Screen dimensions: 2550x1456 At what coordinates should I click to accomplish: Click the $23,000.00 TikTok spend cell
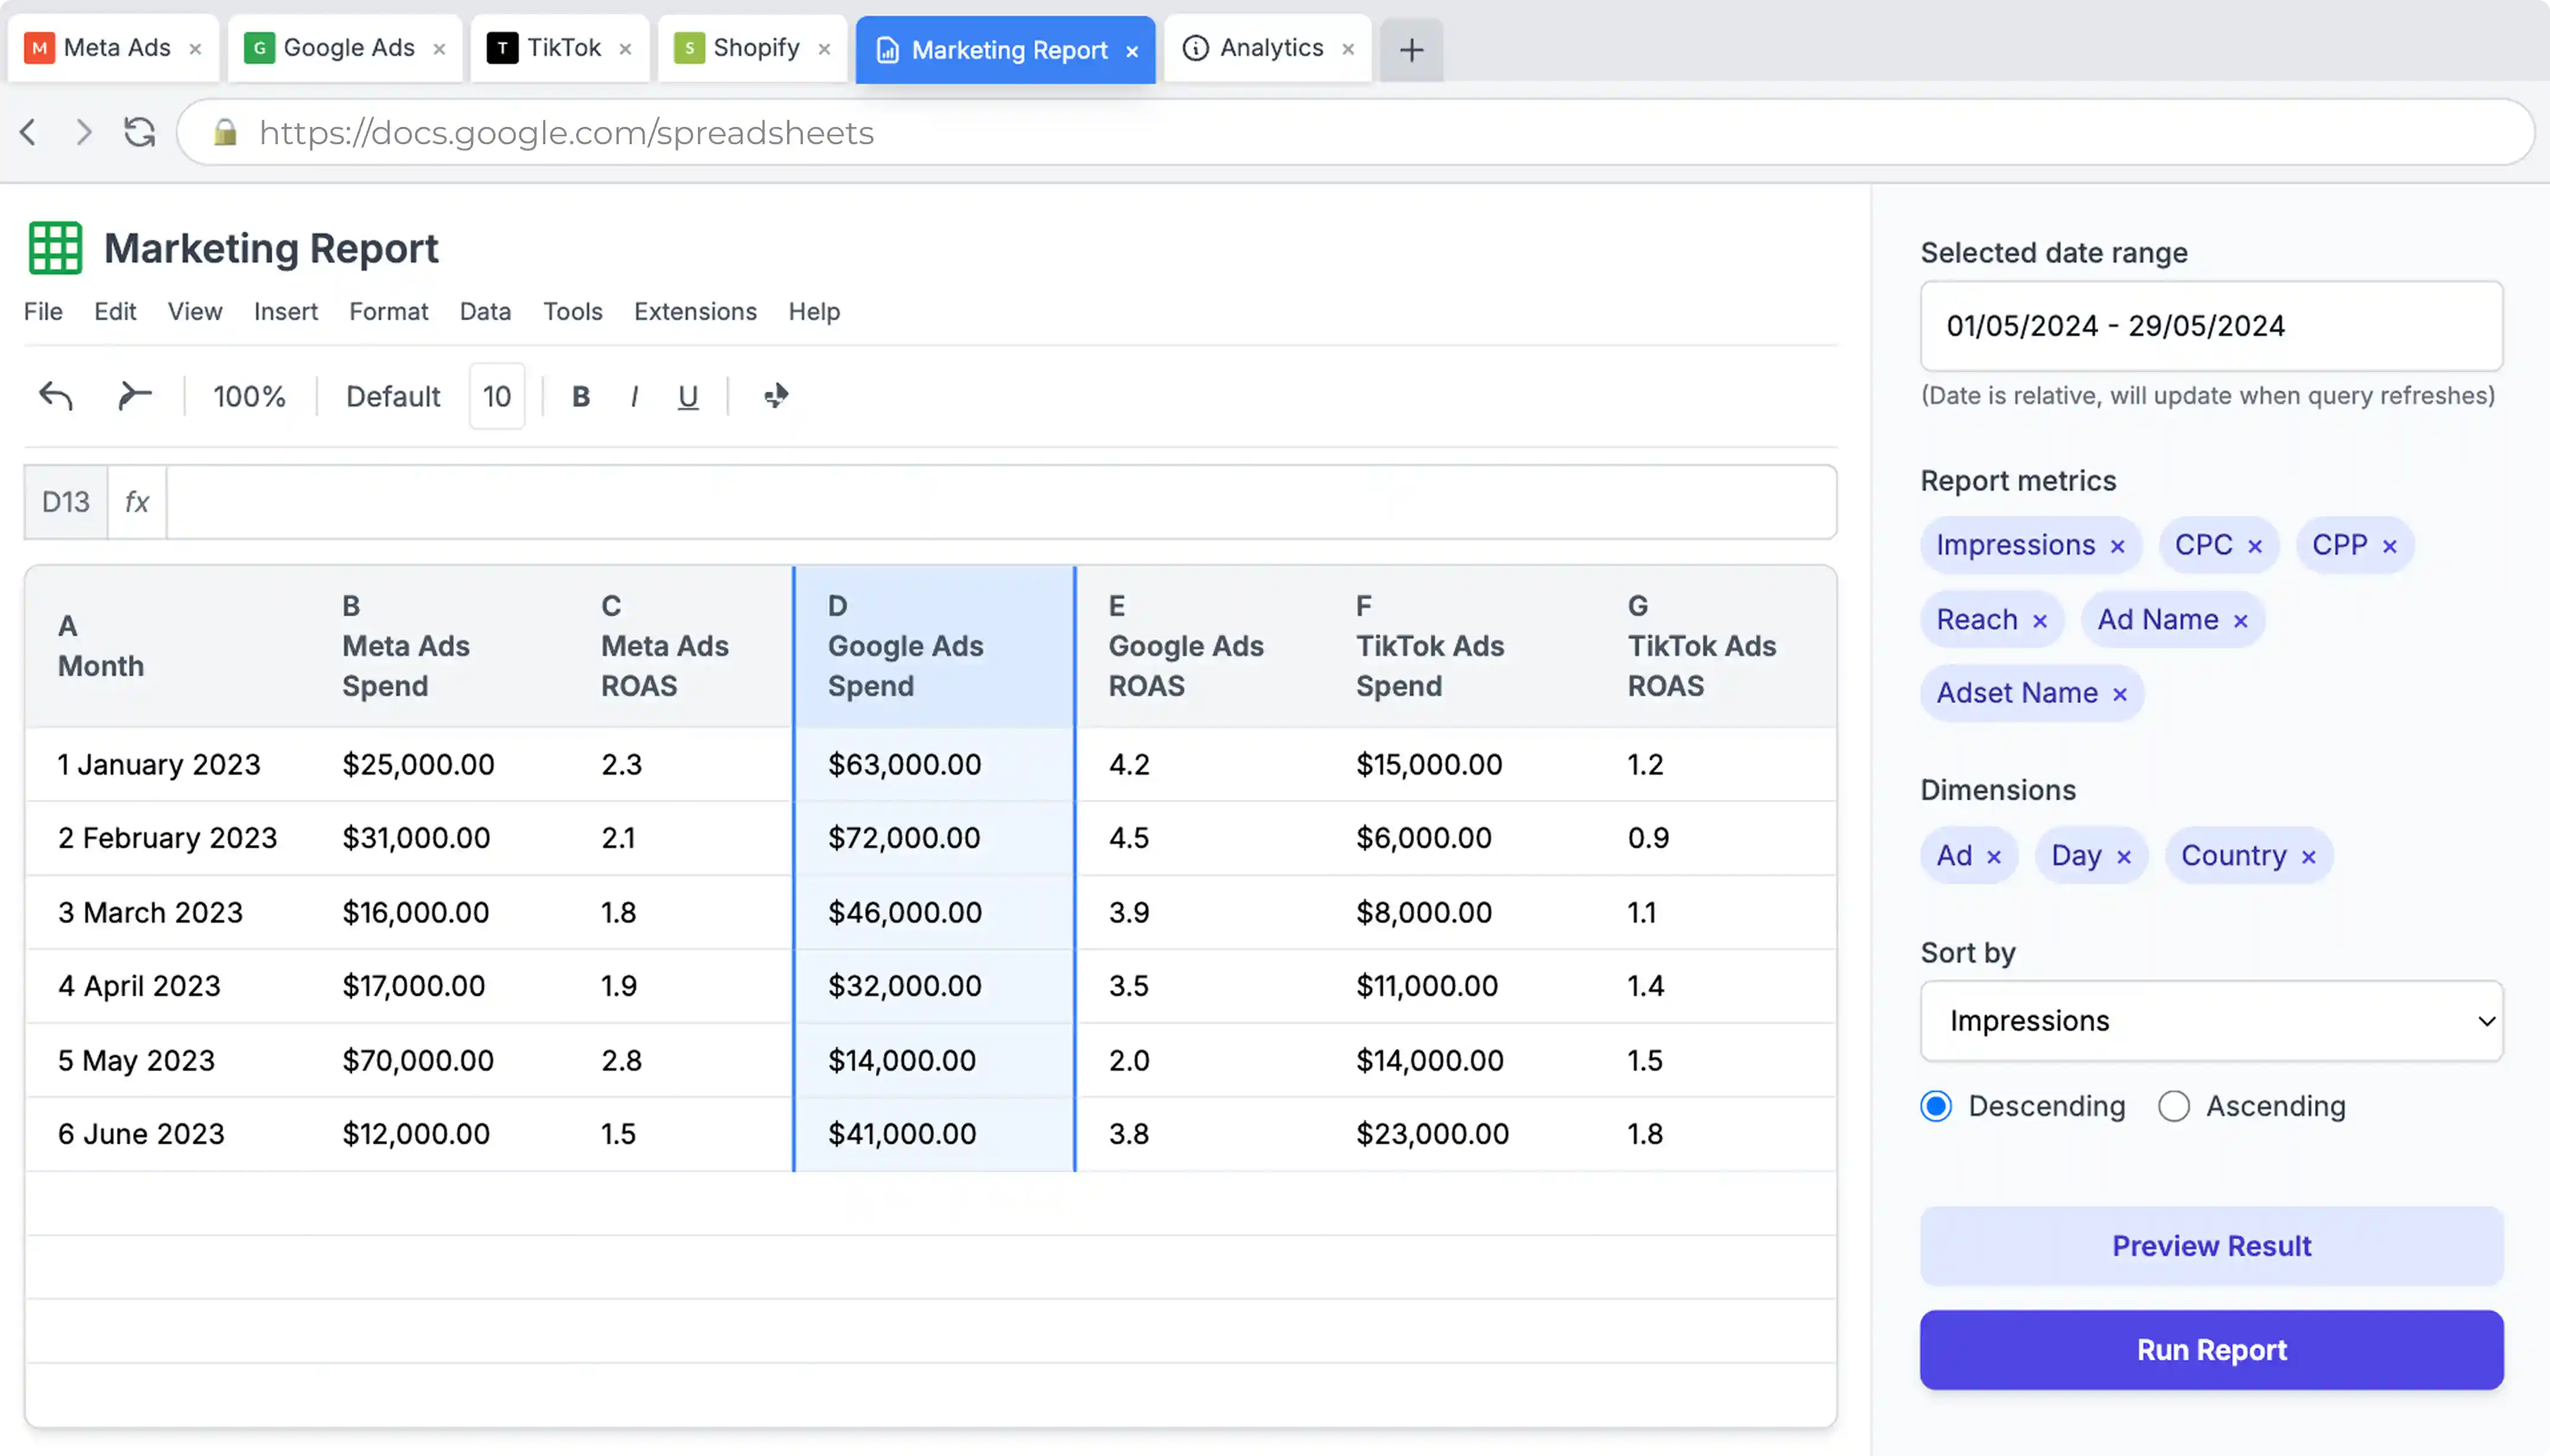[x=1460, y=1134]
